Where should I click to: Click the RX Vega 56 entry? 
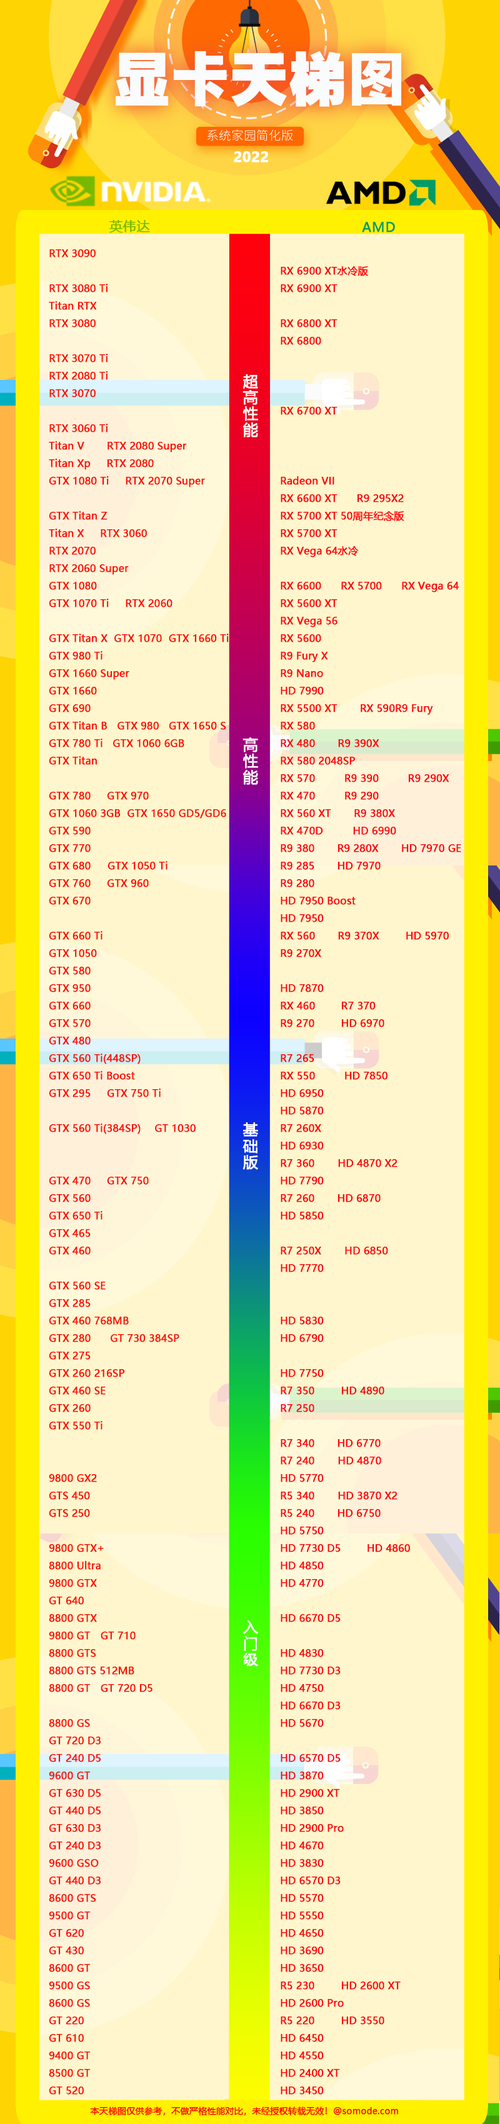coord(309,621)
